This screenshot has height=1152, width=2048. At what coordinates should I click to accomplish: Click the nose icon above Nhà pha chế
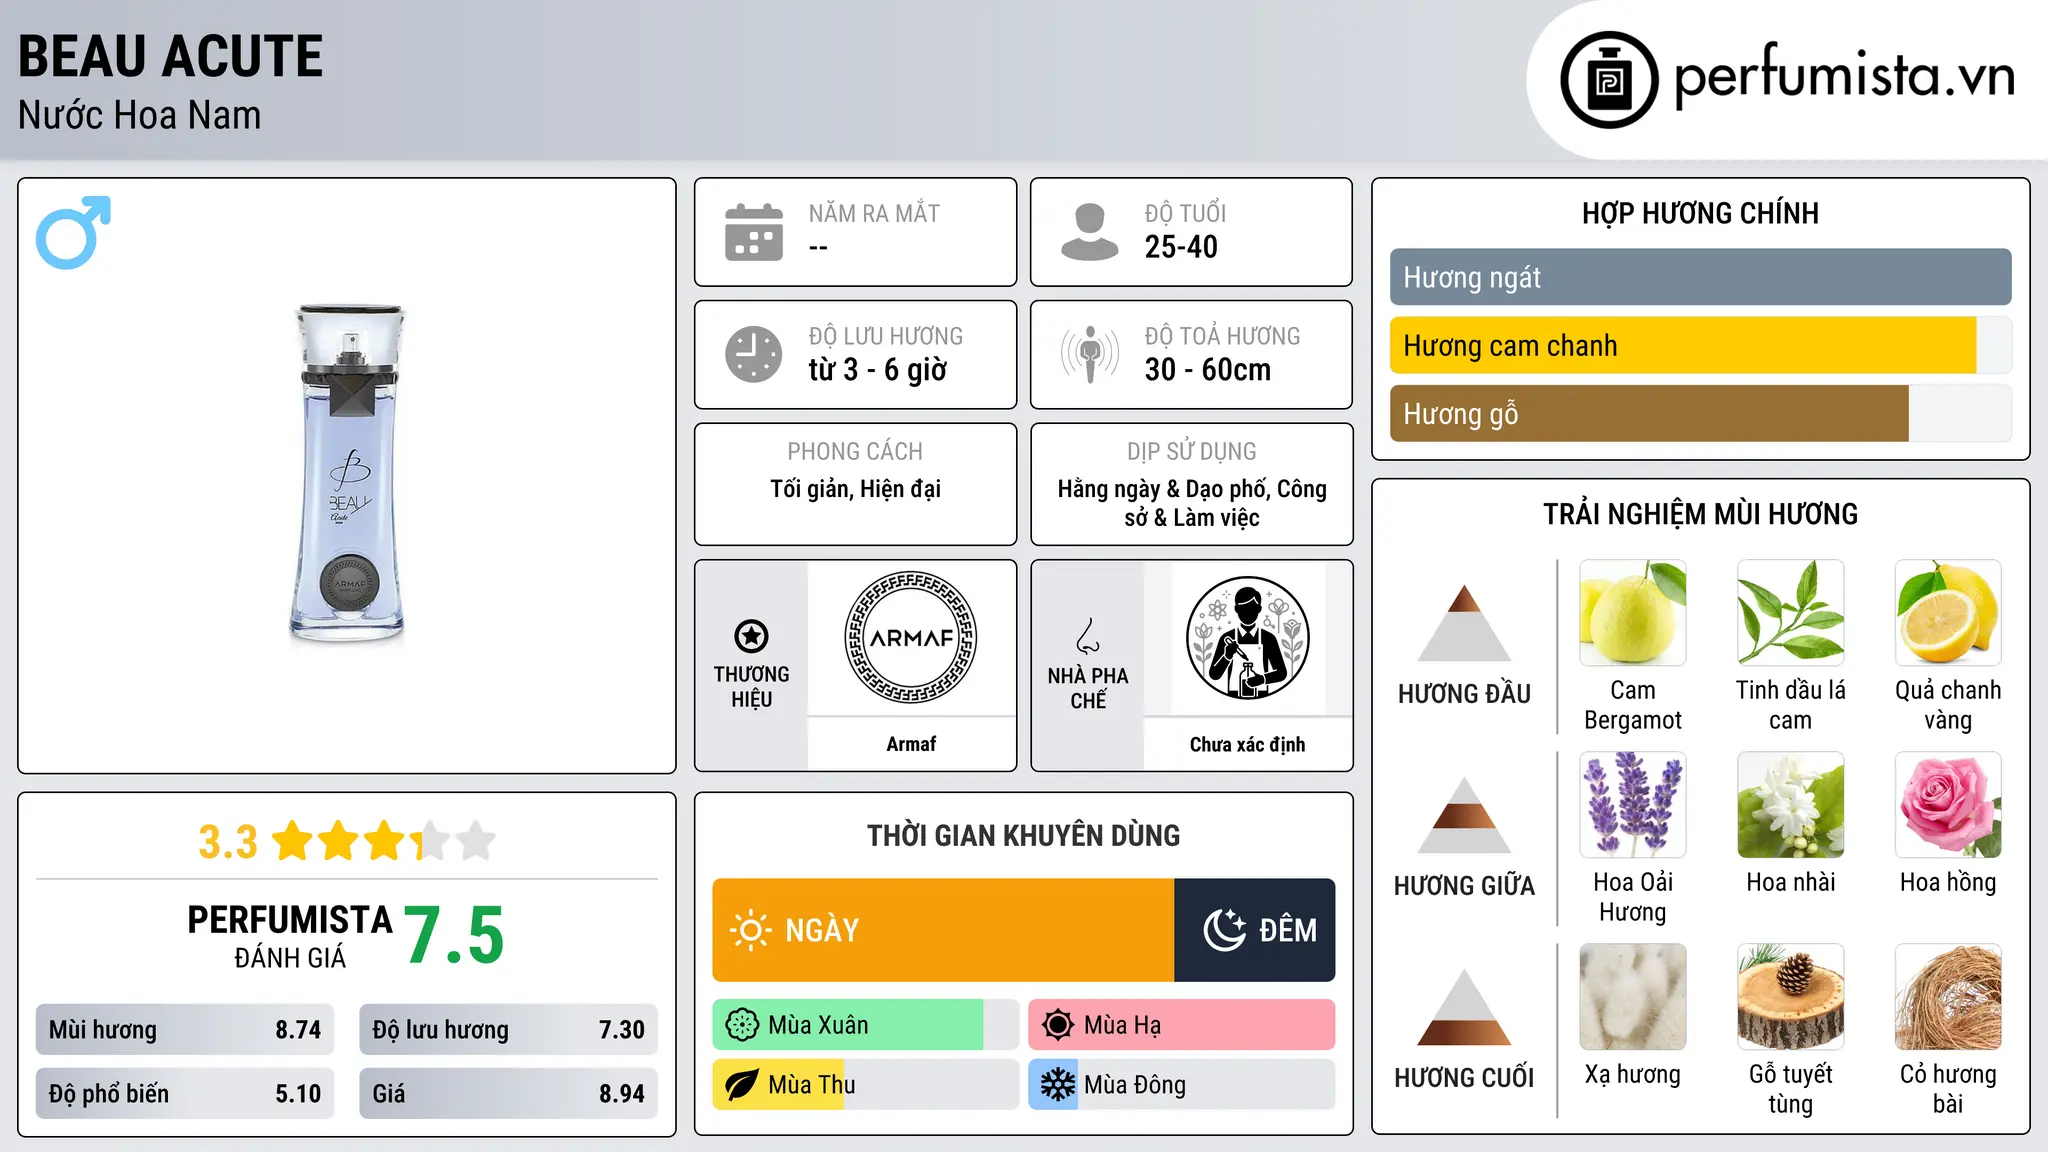coord(1088,636)
